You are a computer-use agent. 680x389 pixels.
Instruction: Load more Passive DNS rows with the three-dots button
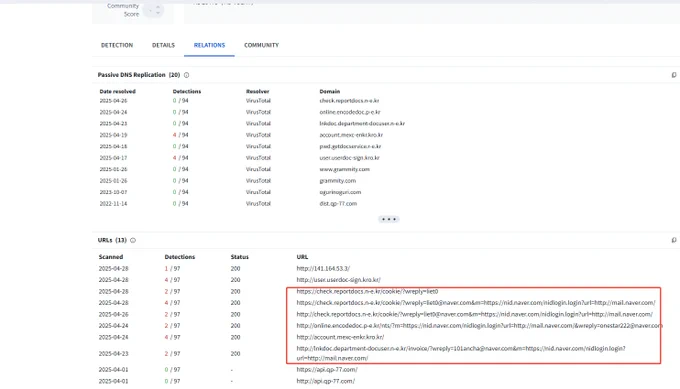[x=389, y=219]
